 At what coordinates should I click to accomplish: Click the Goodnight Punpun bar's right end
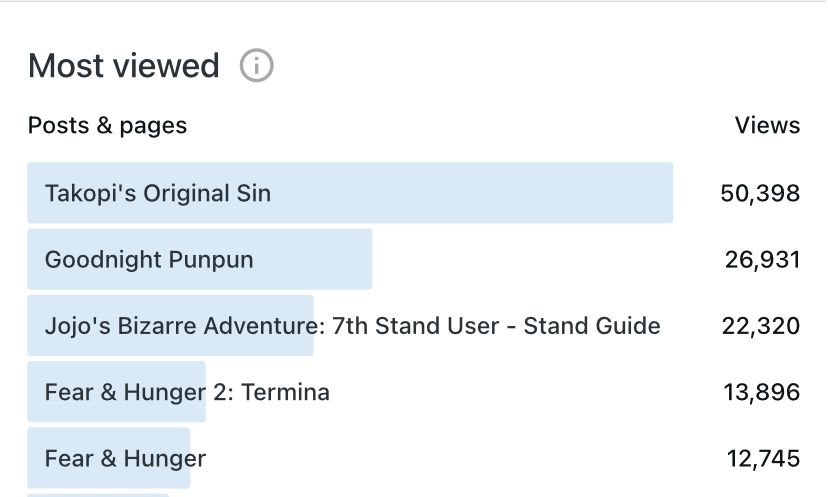[362, 259]
